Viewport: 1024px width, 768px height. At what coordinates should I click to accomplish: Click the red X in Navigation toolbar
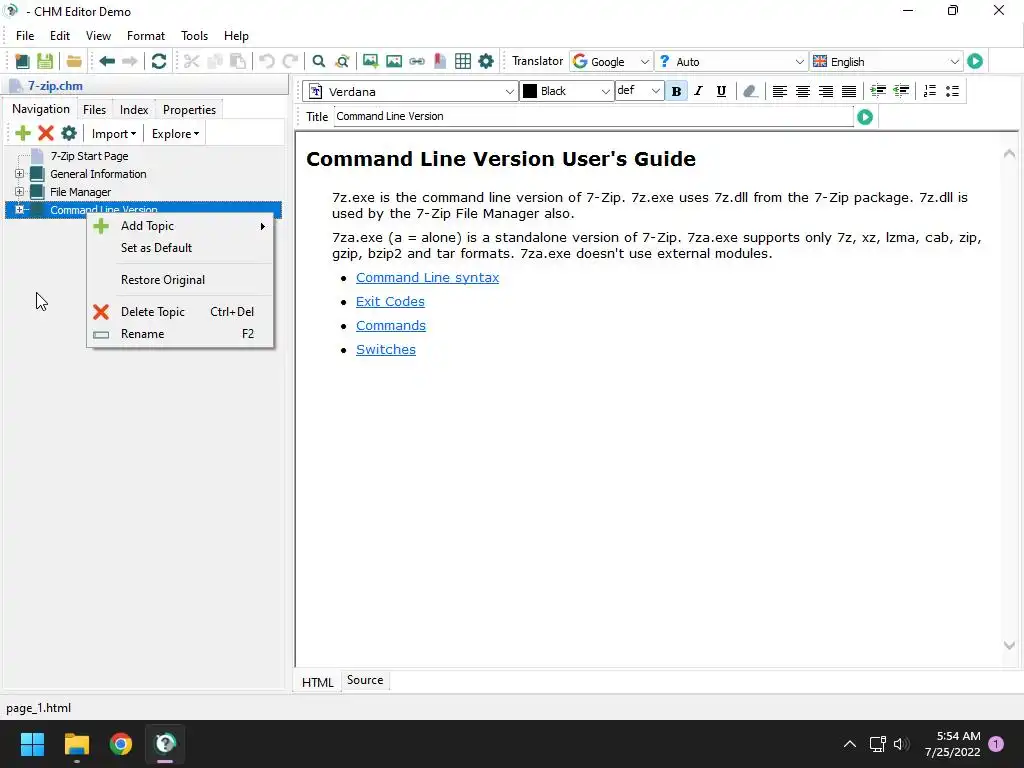click(46, 134)
